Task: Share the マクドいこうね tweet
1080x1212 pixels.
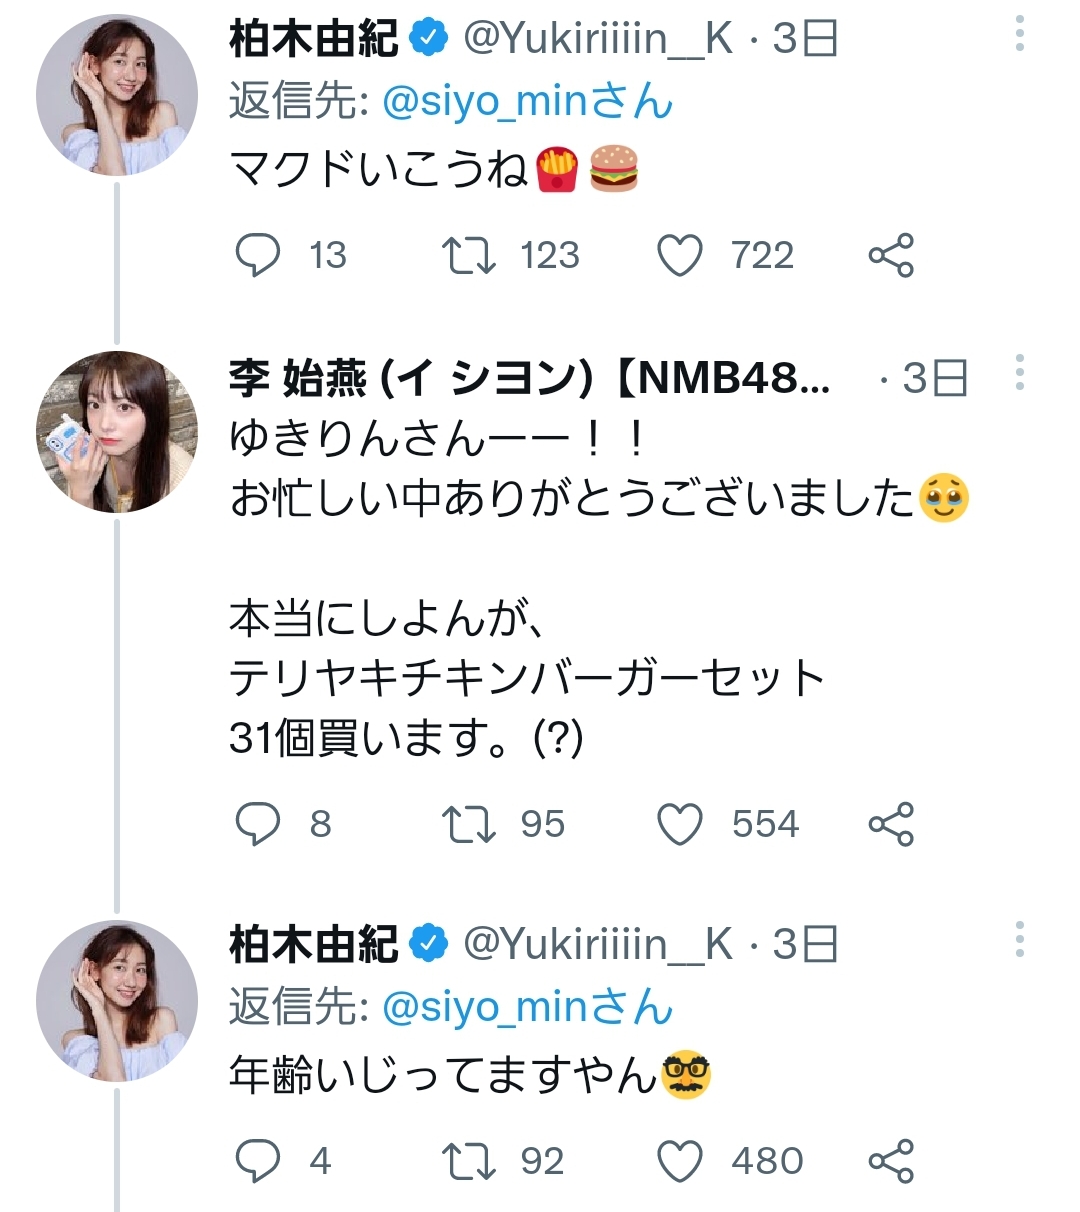Action: [x=891, y=256]
